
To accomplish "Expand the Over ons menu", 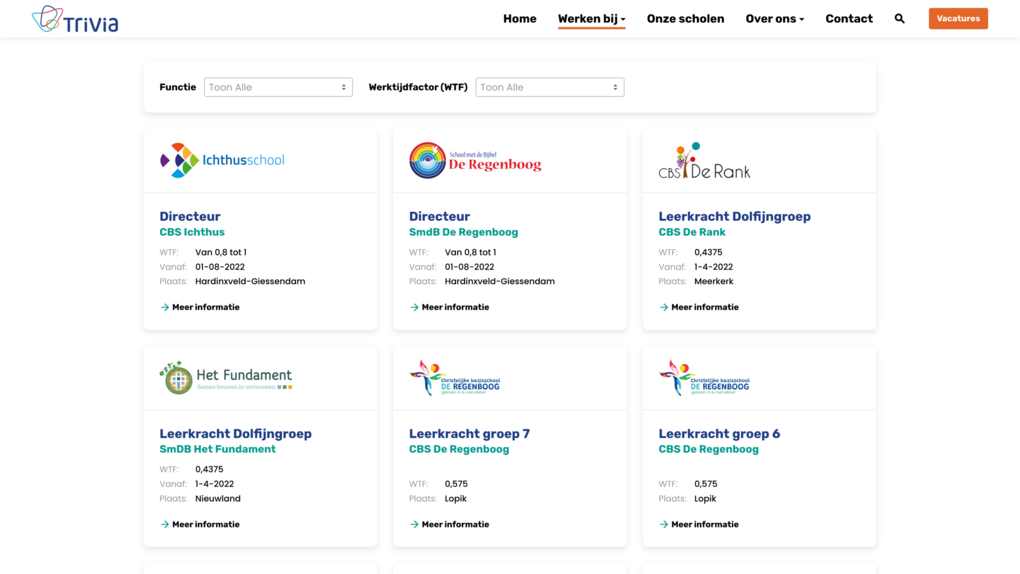I will pyautogui.click(x=774, y=19).
